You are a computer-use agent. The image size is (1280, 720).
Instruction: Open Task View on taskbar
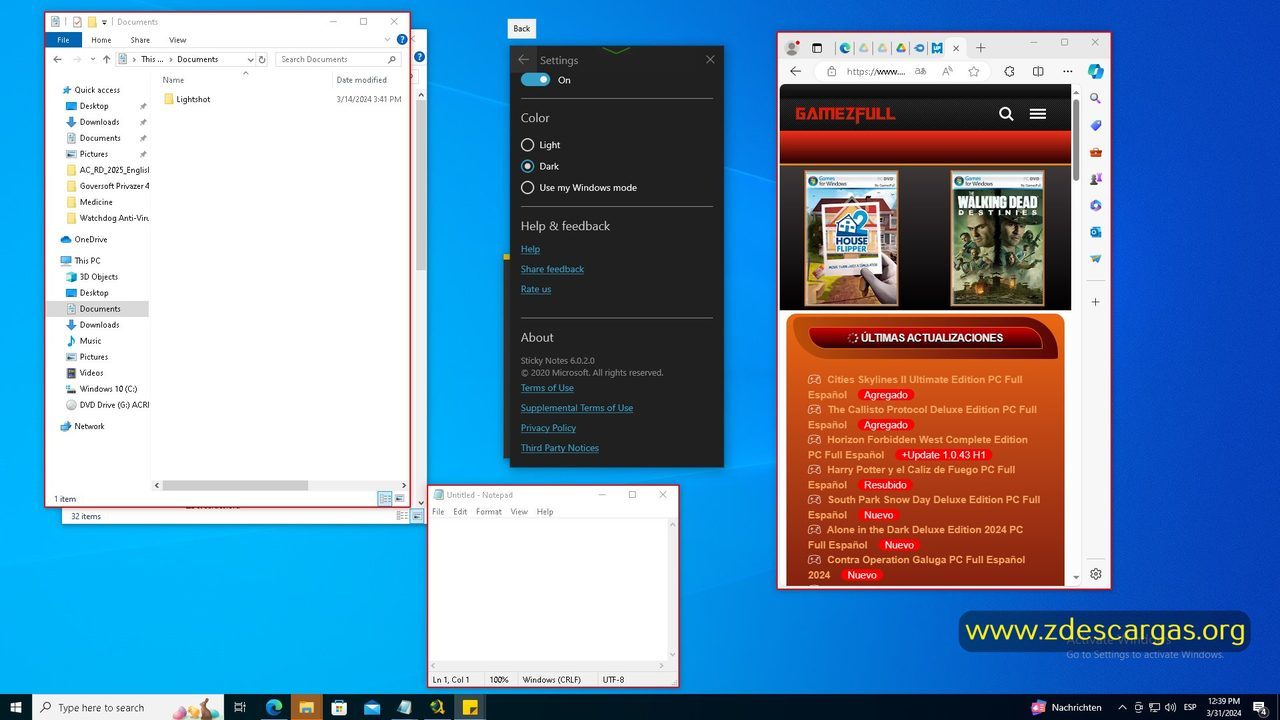[x=240, y=707]
